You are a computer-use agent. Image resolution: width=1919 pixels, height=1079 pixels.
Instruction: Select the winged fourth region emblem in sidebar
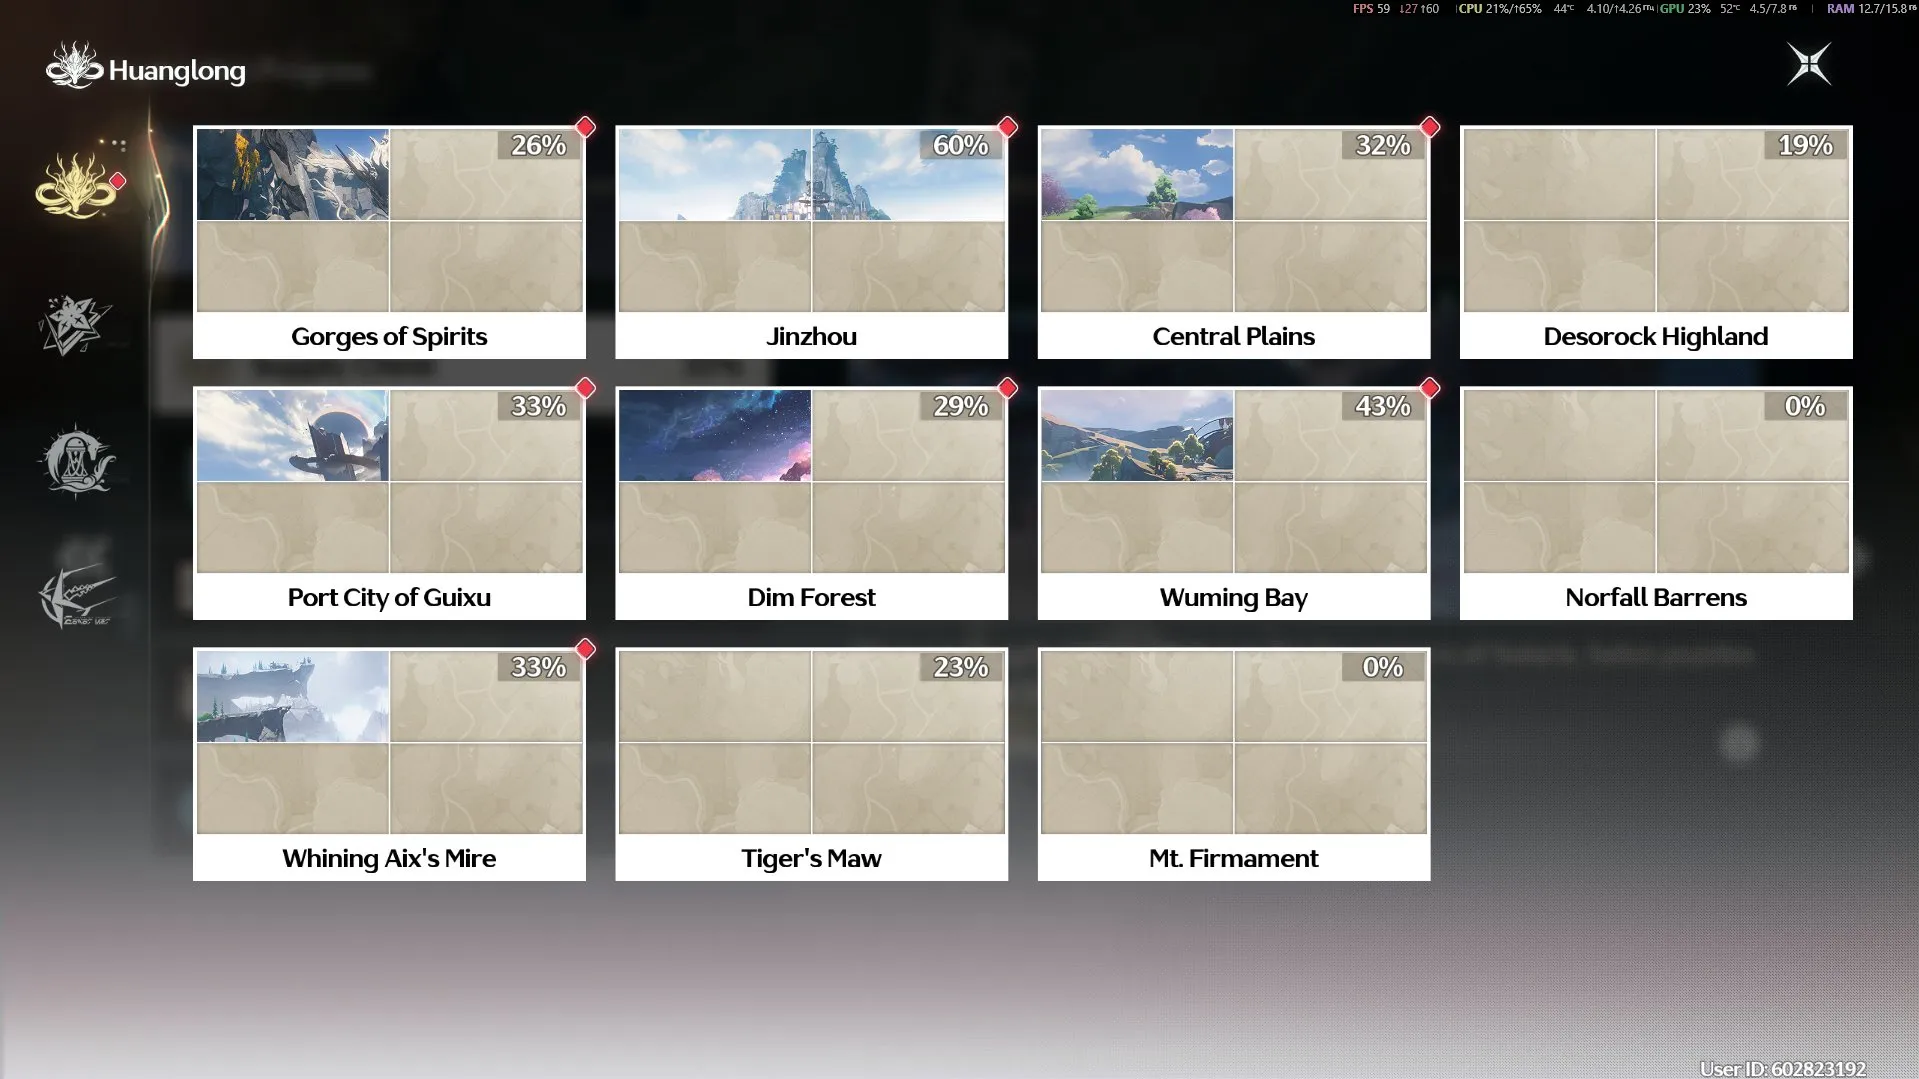[x=77, y=597]
